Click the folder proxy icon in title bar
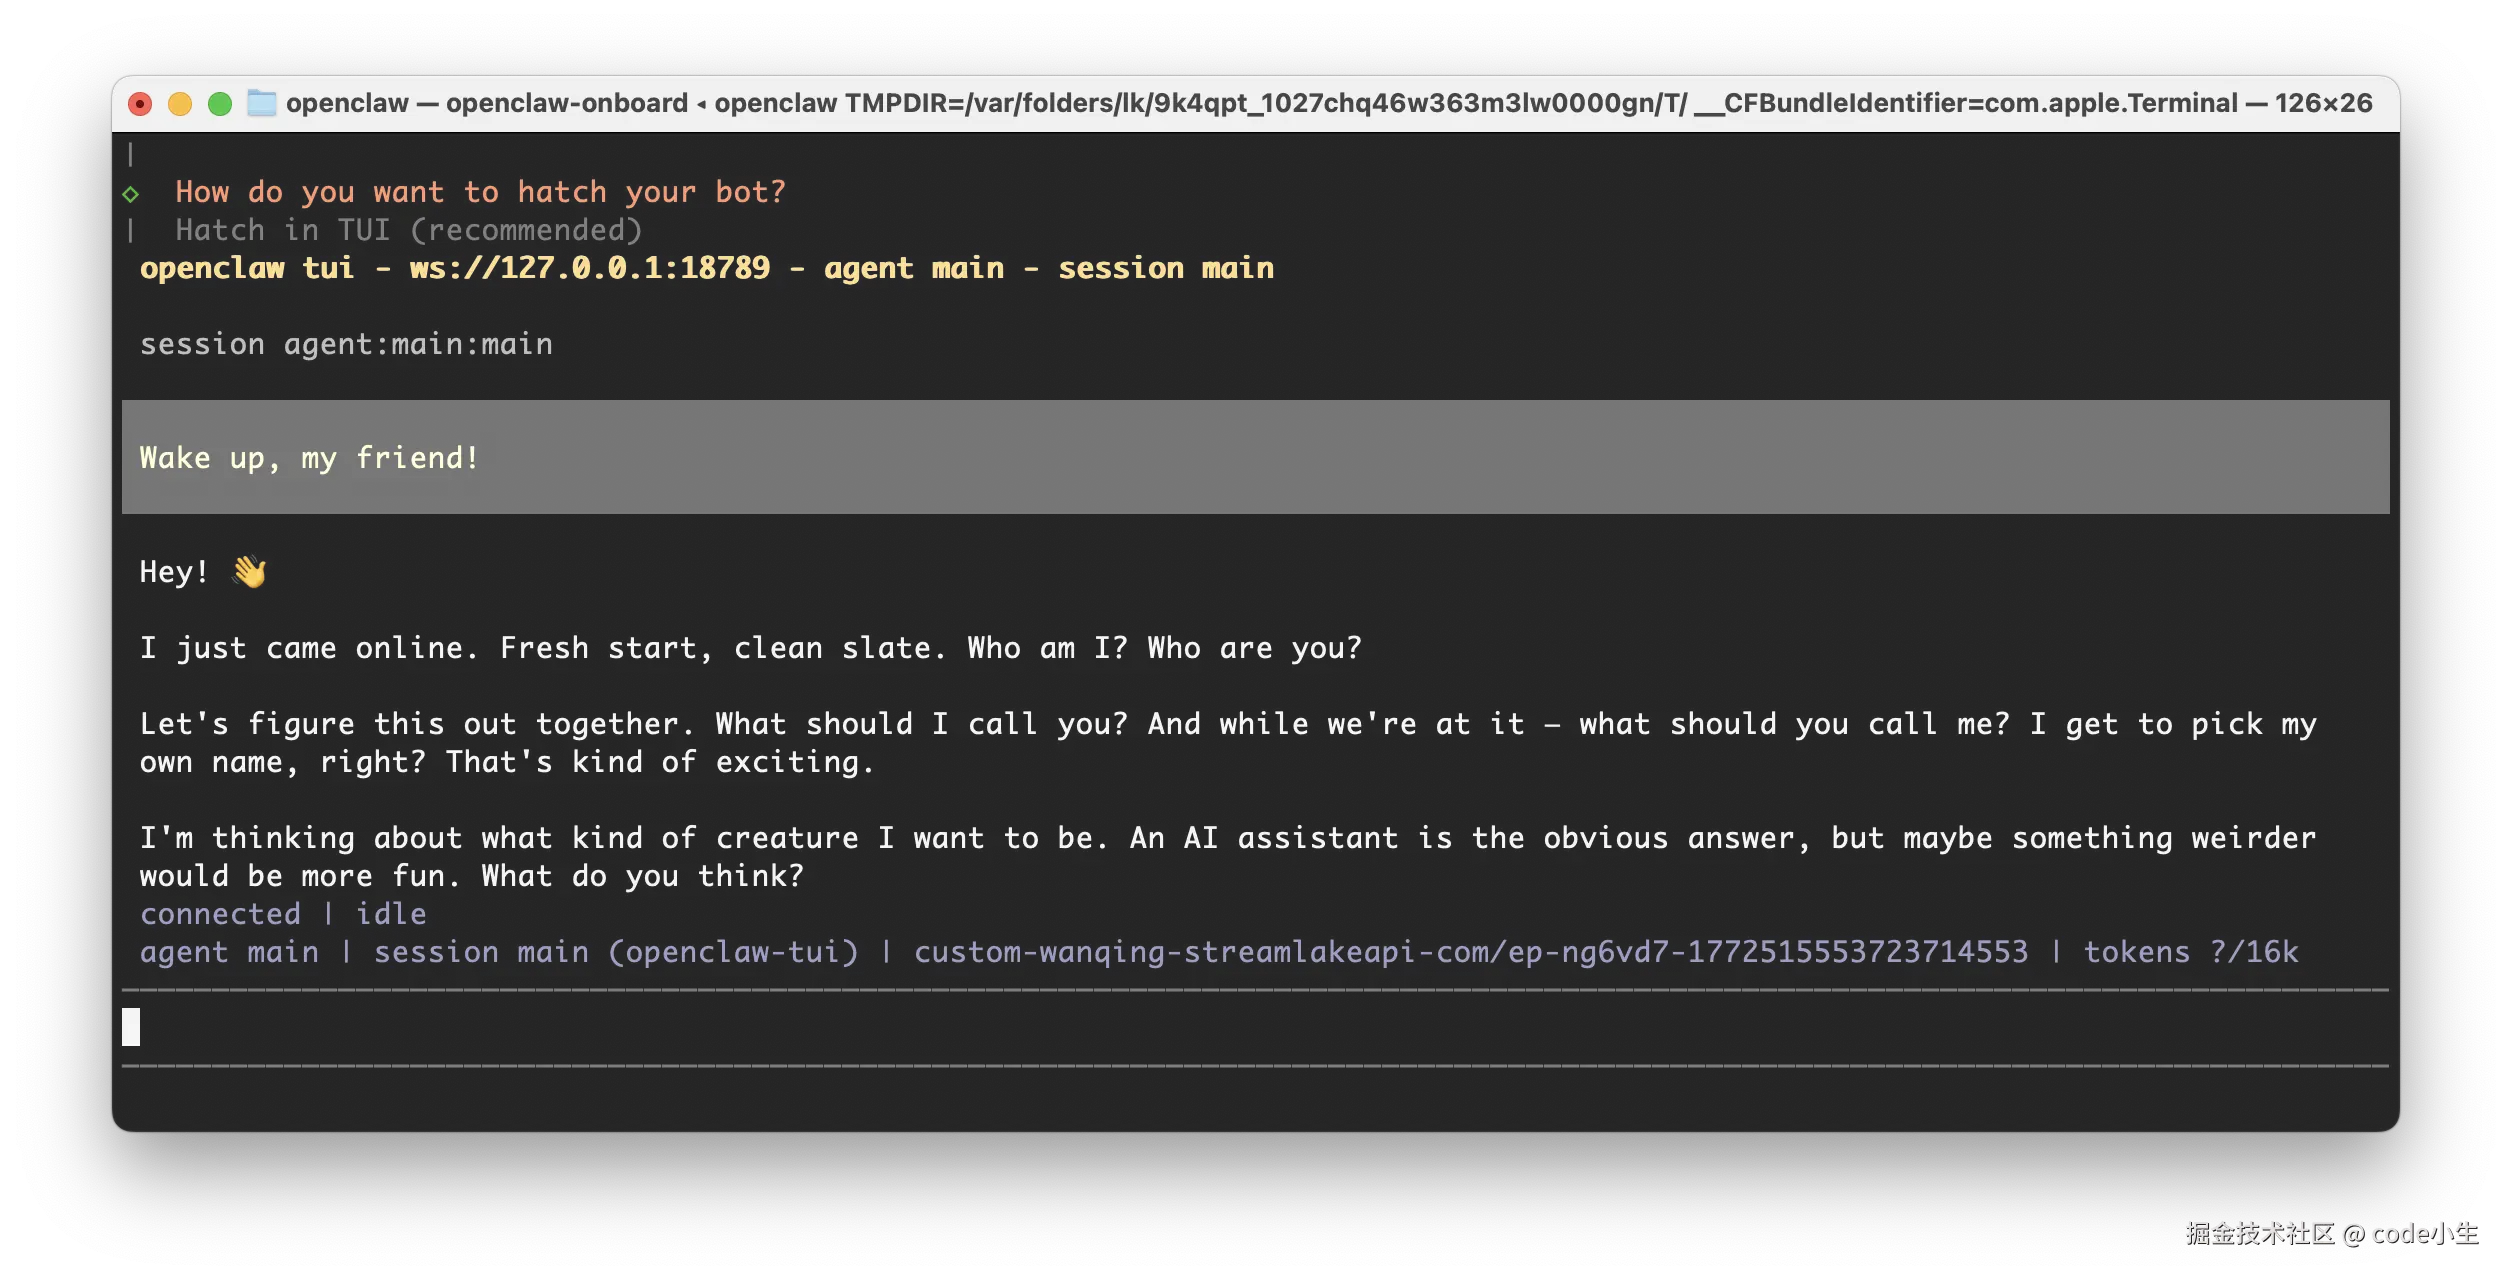 pyautogui.click(x=261, y=103)
